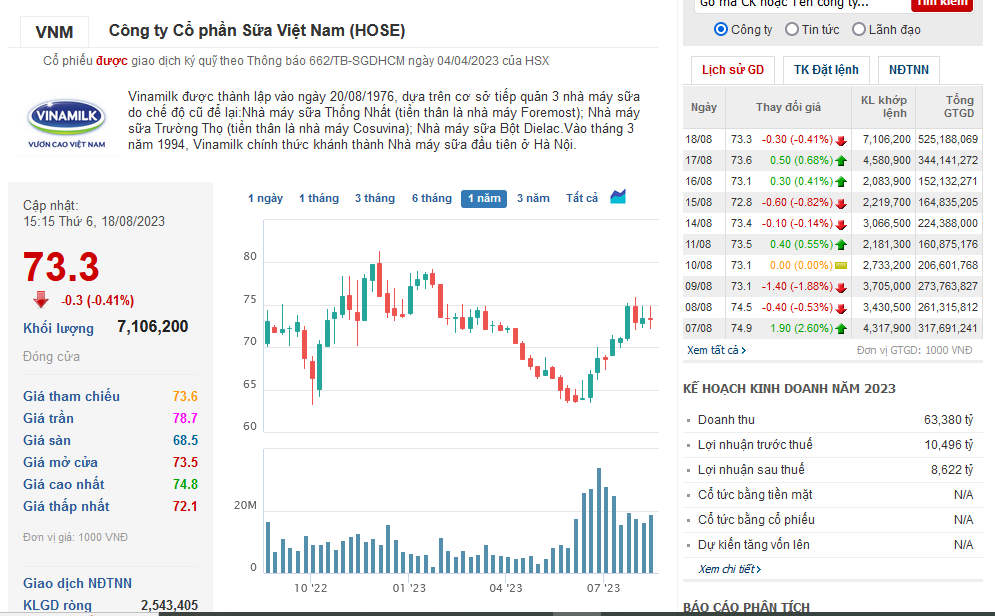Open the Xem tất cả trading history link
This screenshot has width=995, height=616.
716,350
